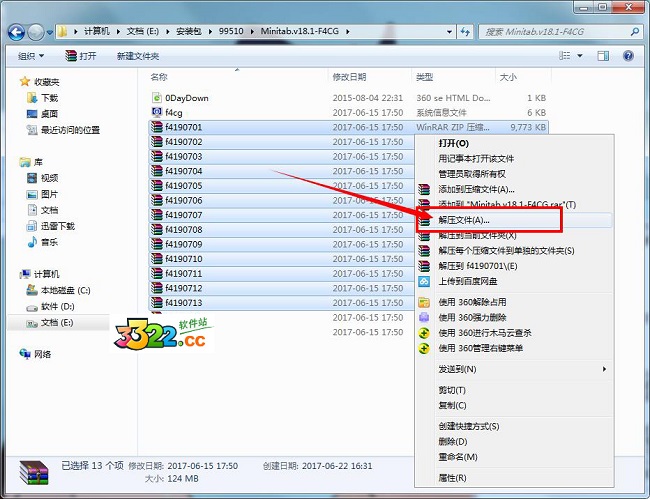The width and height of the screenshot is (650, 499).
Task: Click the f4190701 archive icon
Action: tap(157, 126)
